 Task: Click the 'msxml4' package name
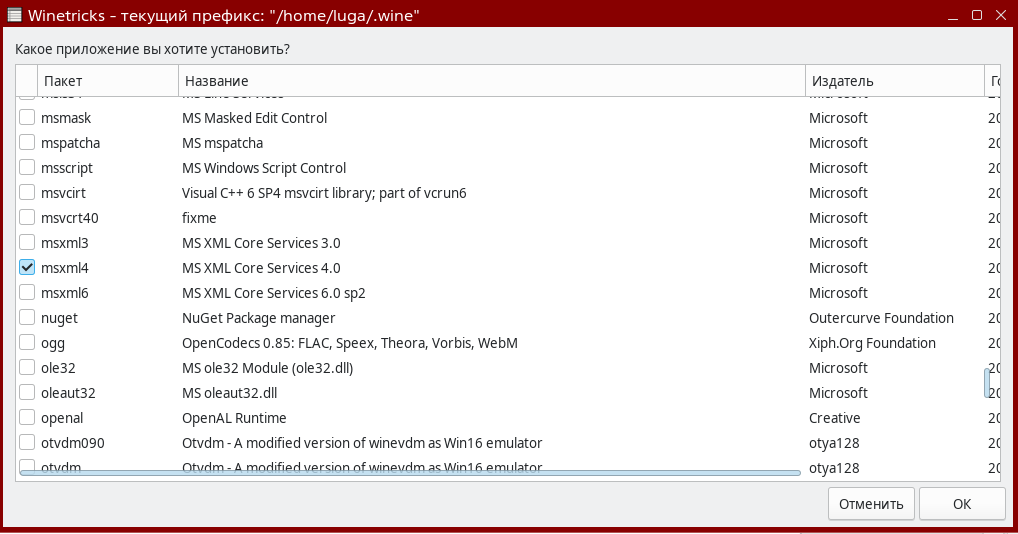click(64, 268)
